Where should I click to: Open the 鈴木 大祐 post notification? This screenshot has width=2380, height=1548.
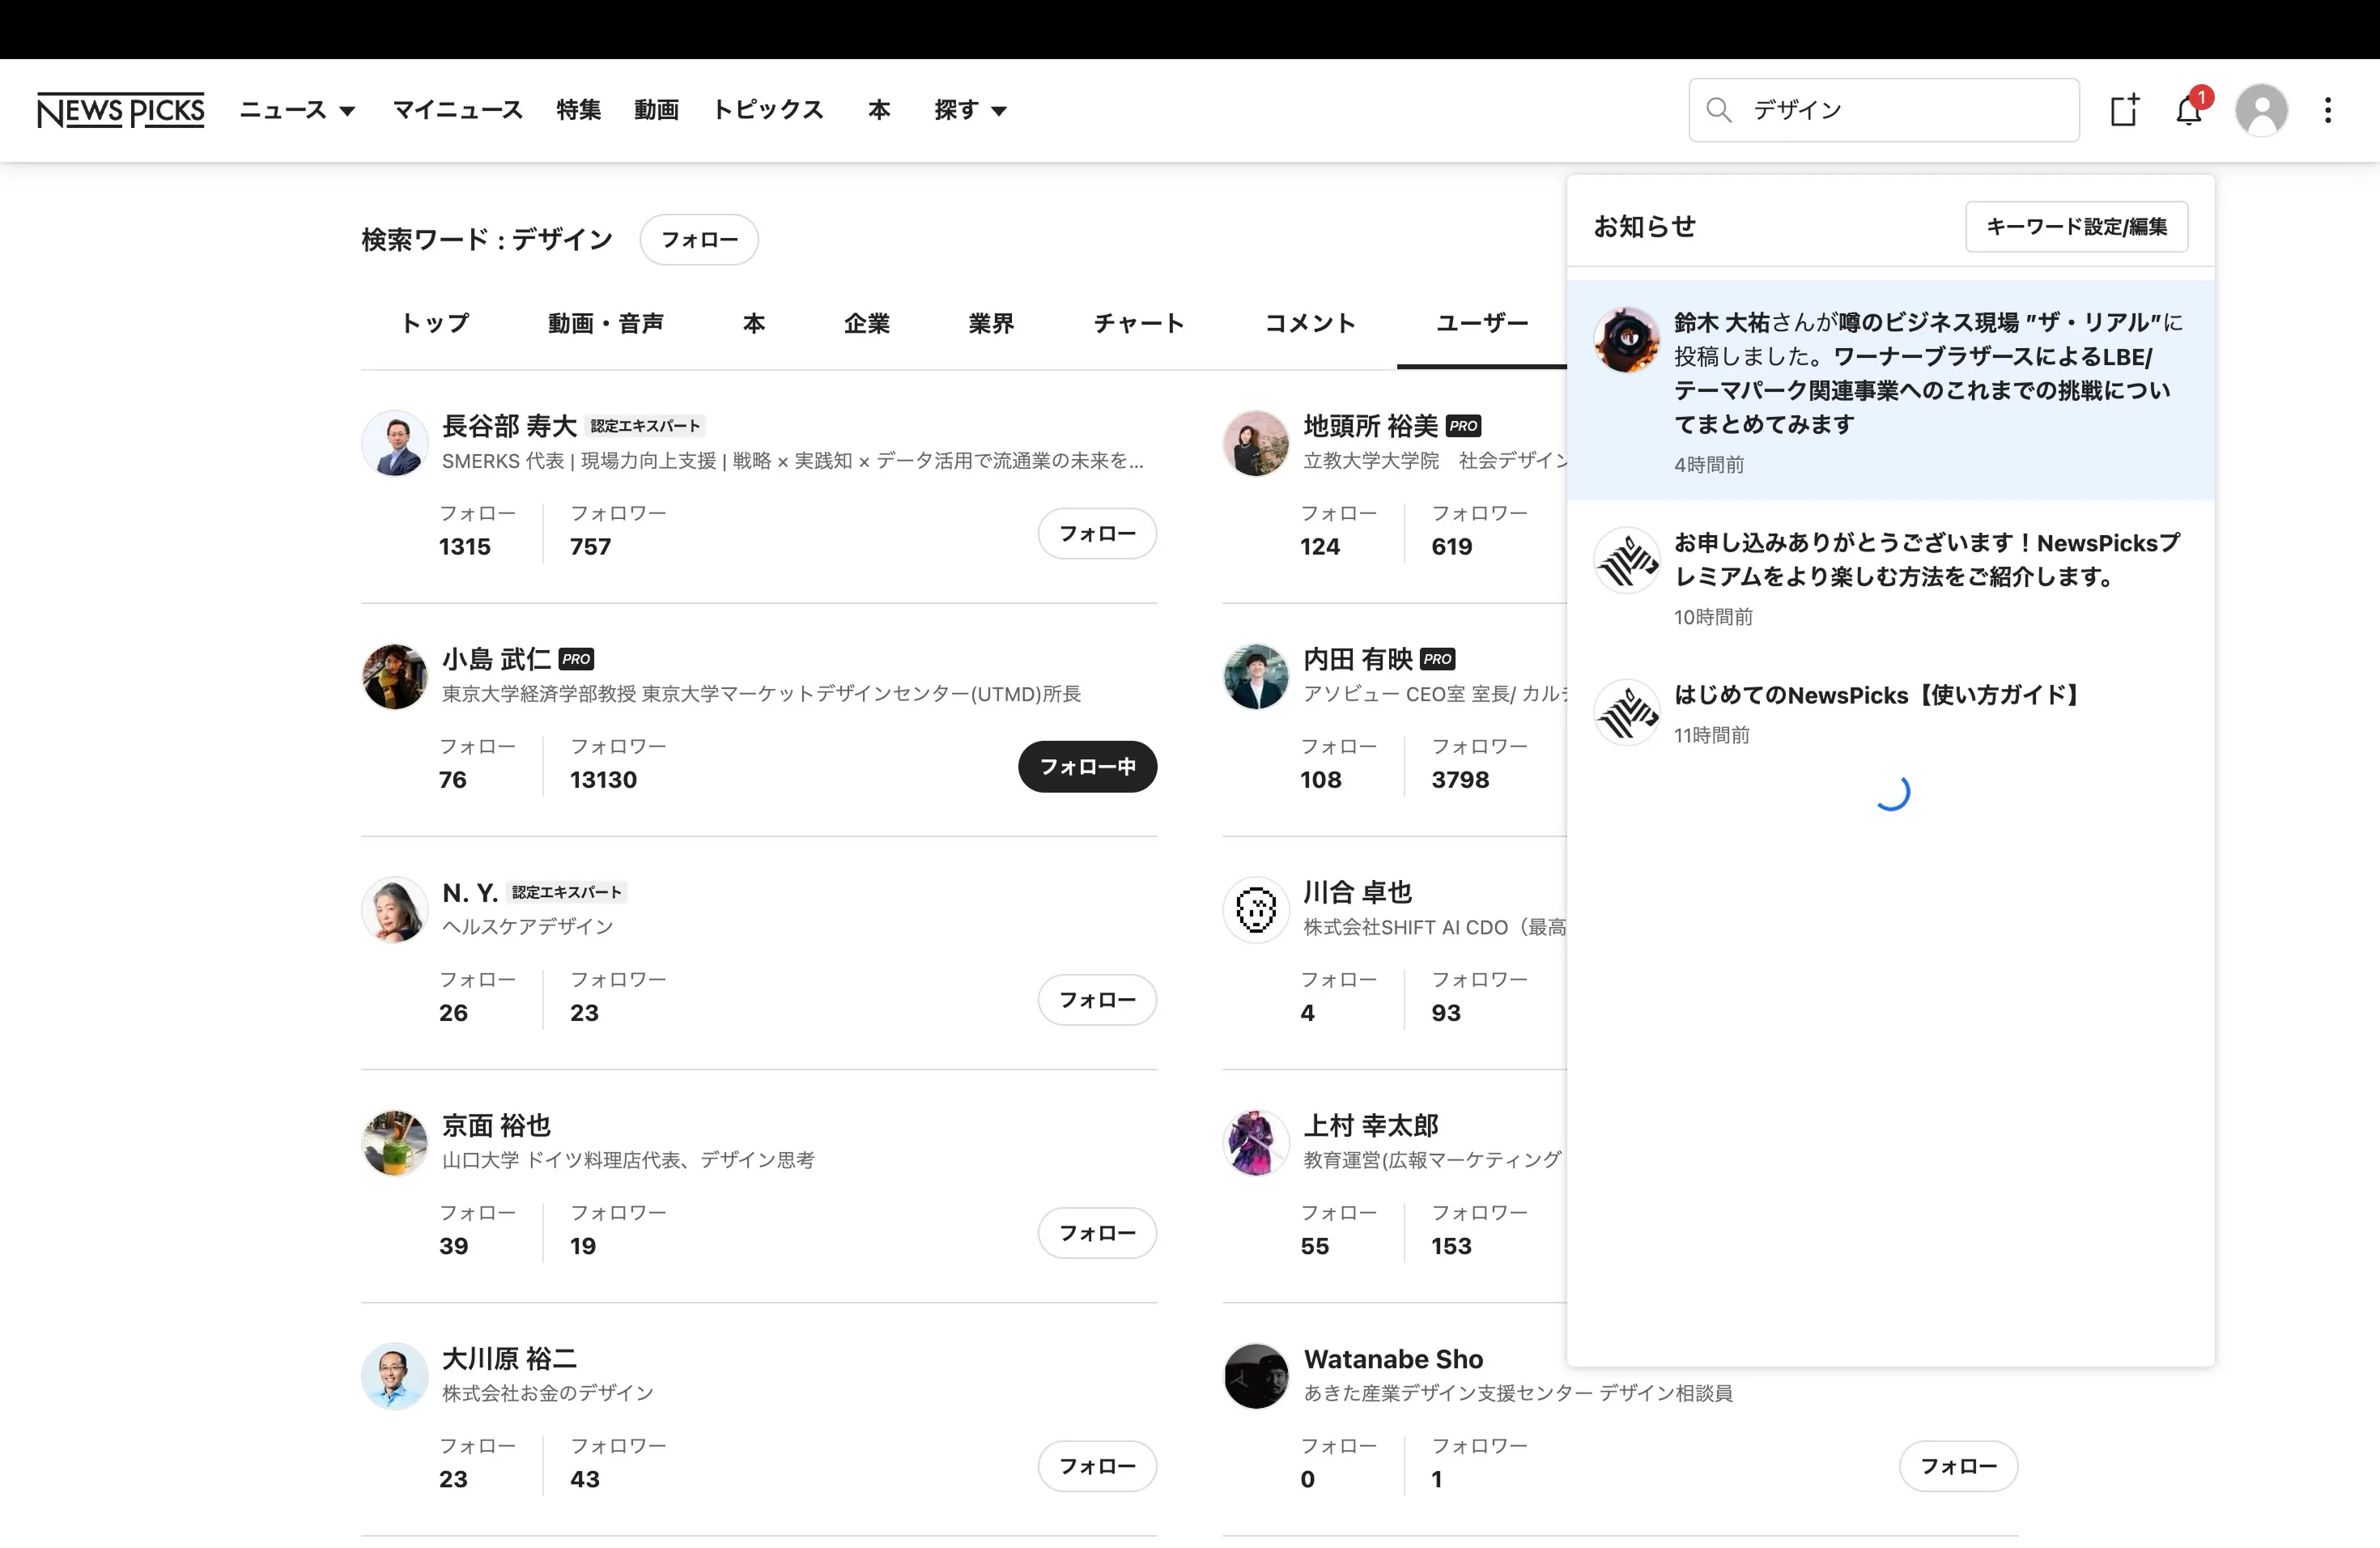(1890, 390)
